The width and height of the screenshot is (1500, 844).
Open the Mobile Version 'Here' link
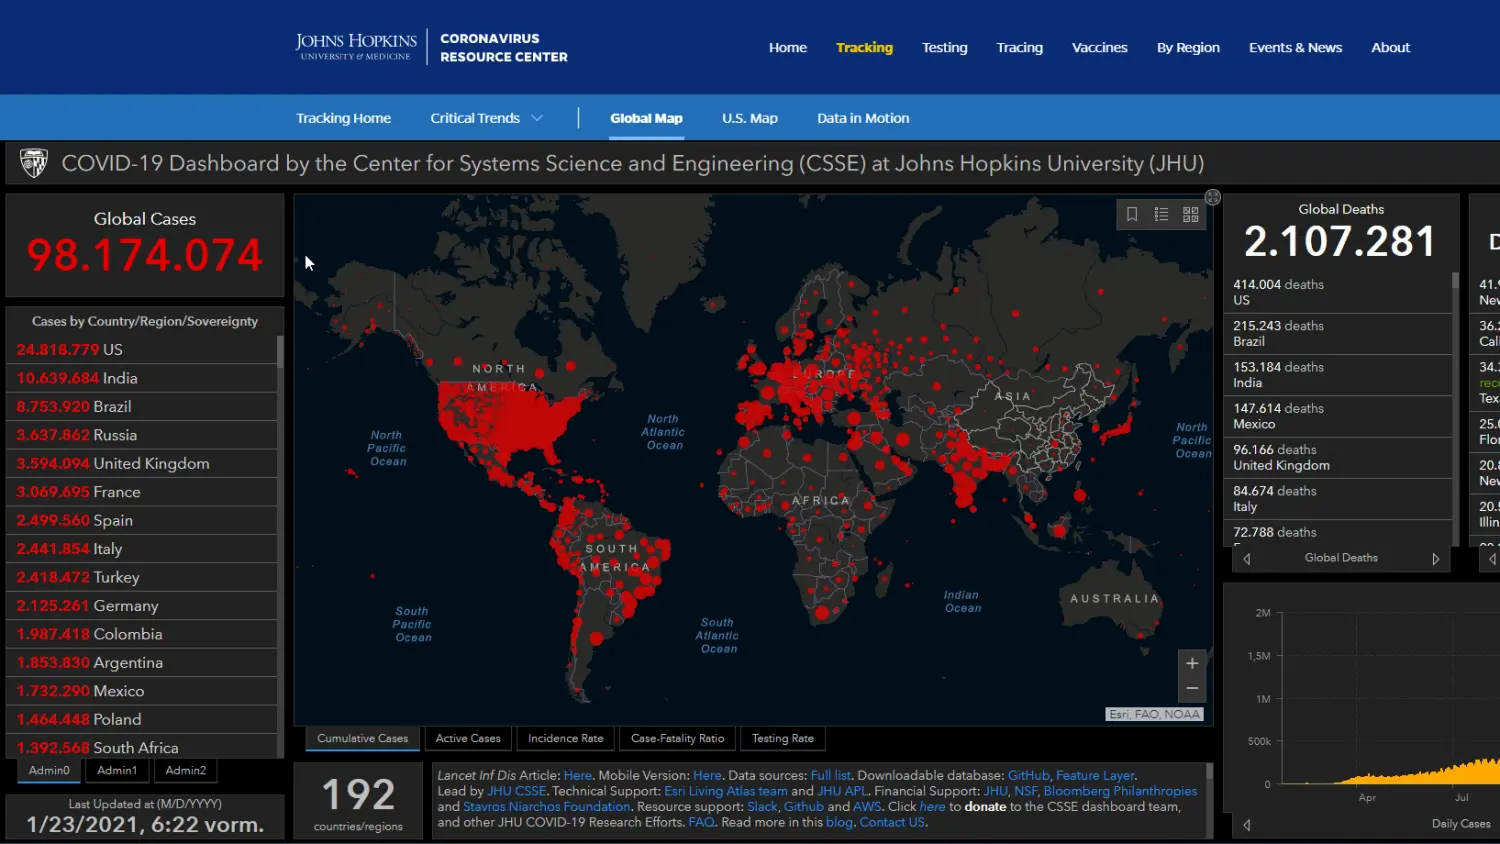tap(707, 776)
